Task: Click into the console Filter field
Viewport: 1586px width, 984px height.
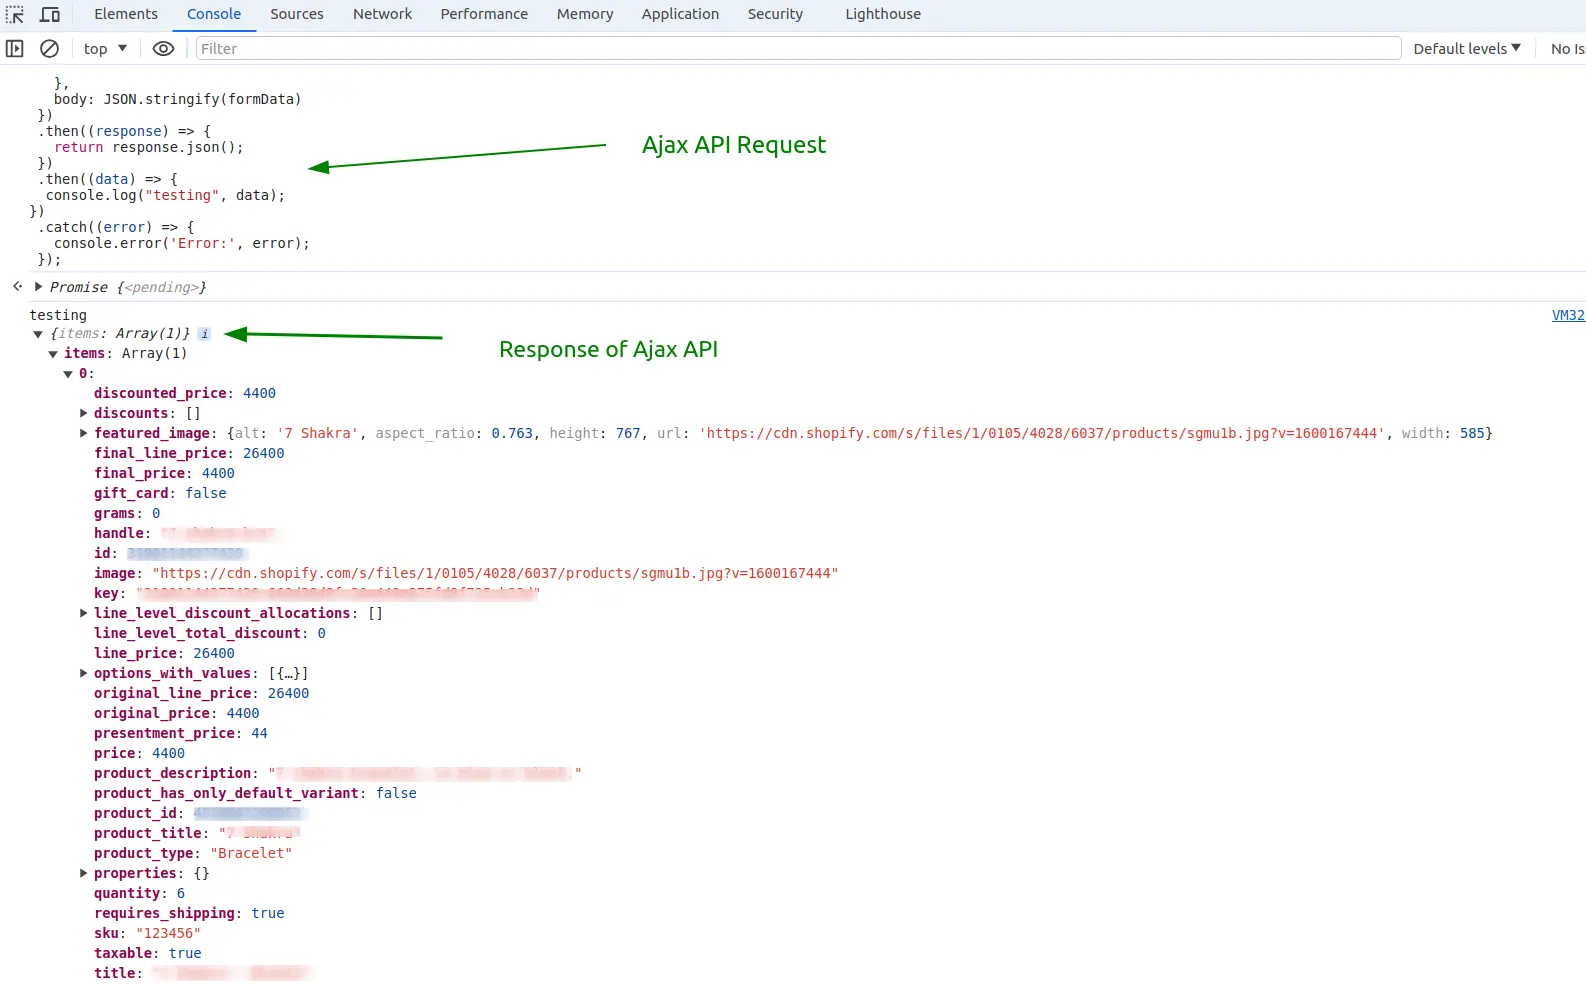Action: 797,49
